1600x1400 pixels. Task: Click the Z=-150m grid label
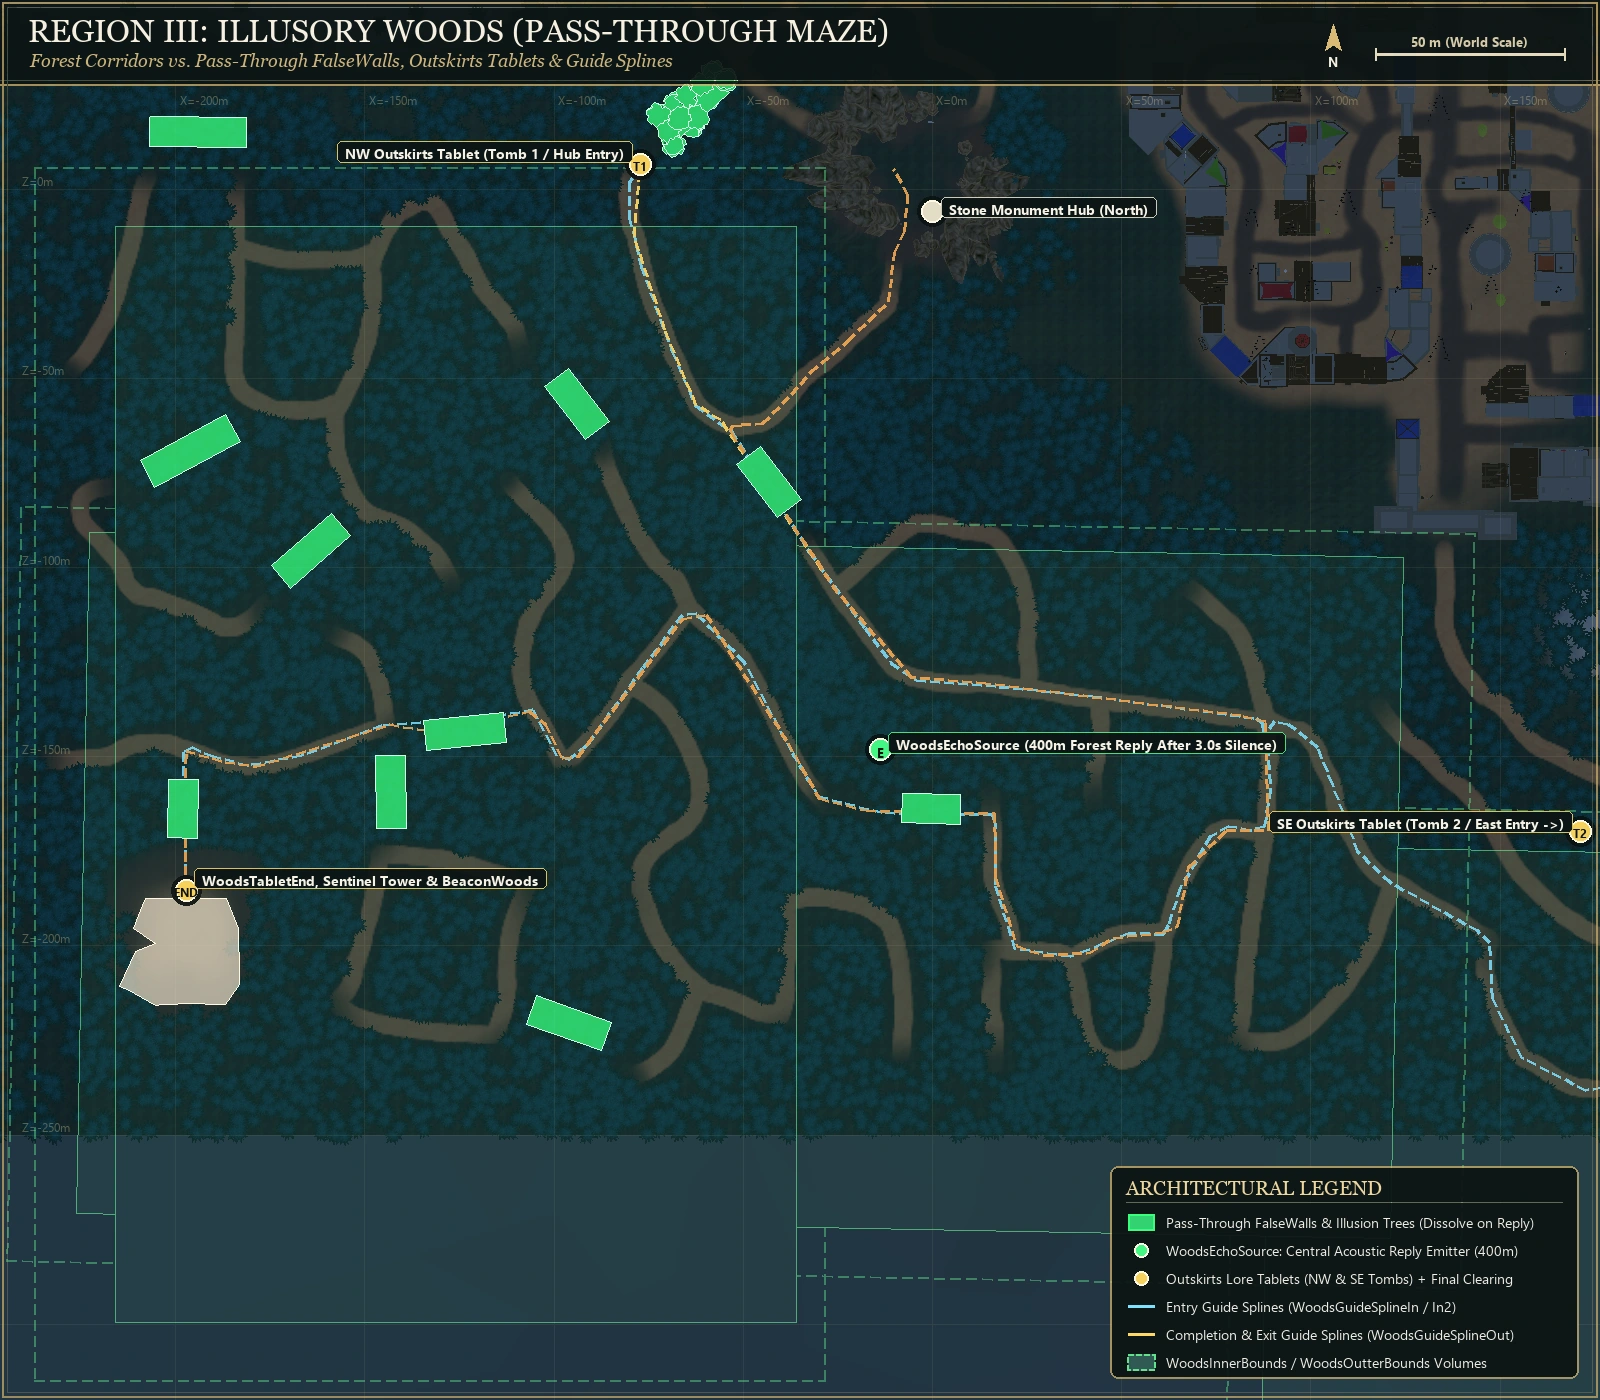pyautogui.click(x=46, y=750)
